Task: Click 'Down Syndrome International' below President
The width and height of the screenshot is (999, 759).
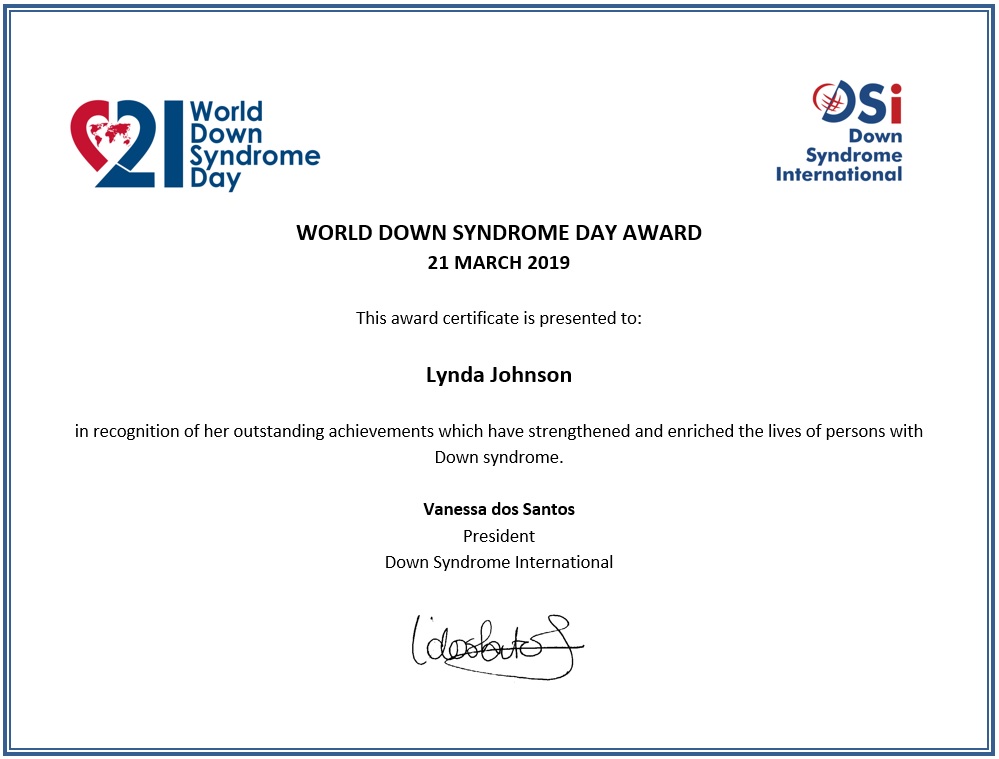Action: click(x=499, y=562)
